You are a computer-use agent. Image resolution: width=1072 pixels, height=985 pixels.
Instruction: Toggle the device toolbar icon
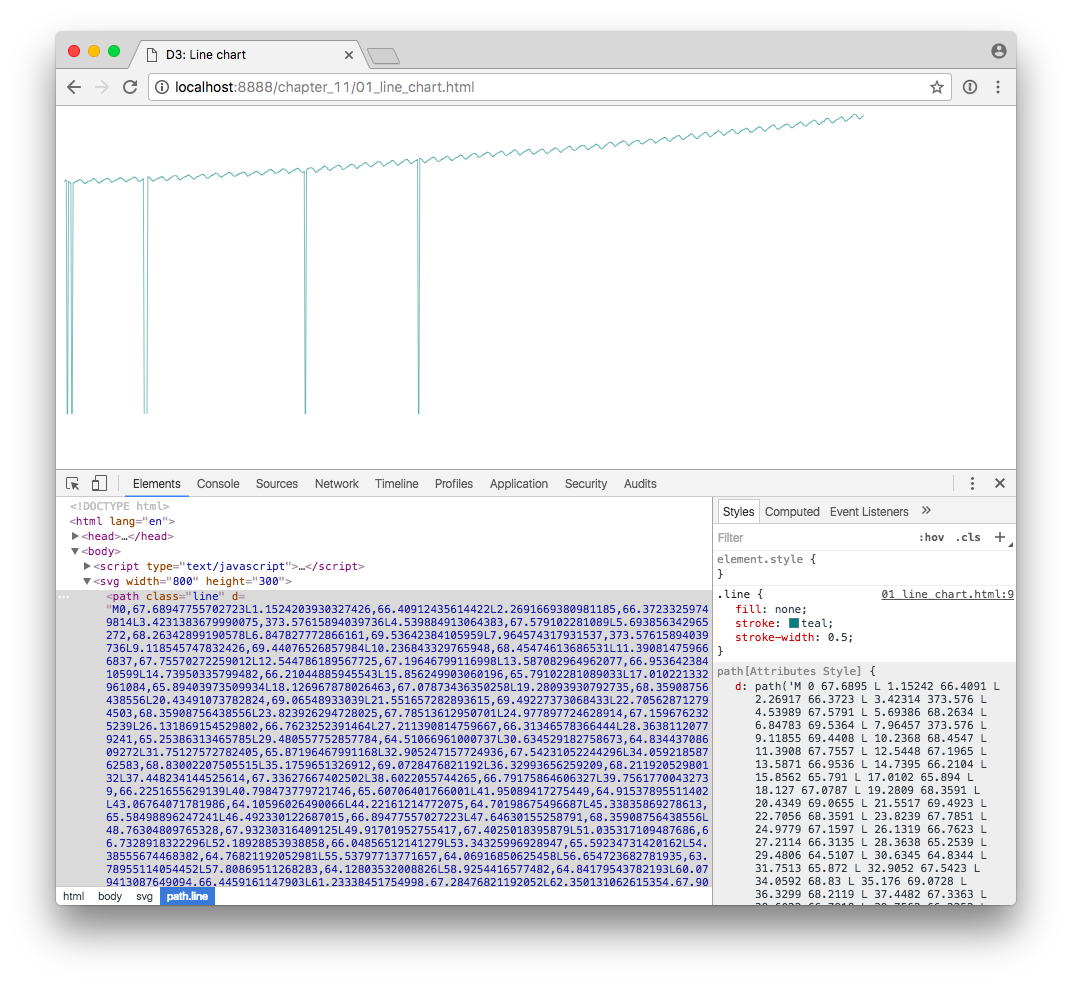pyautogui.click(x=99, y=484)
